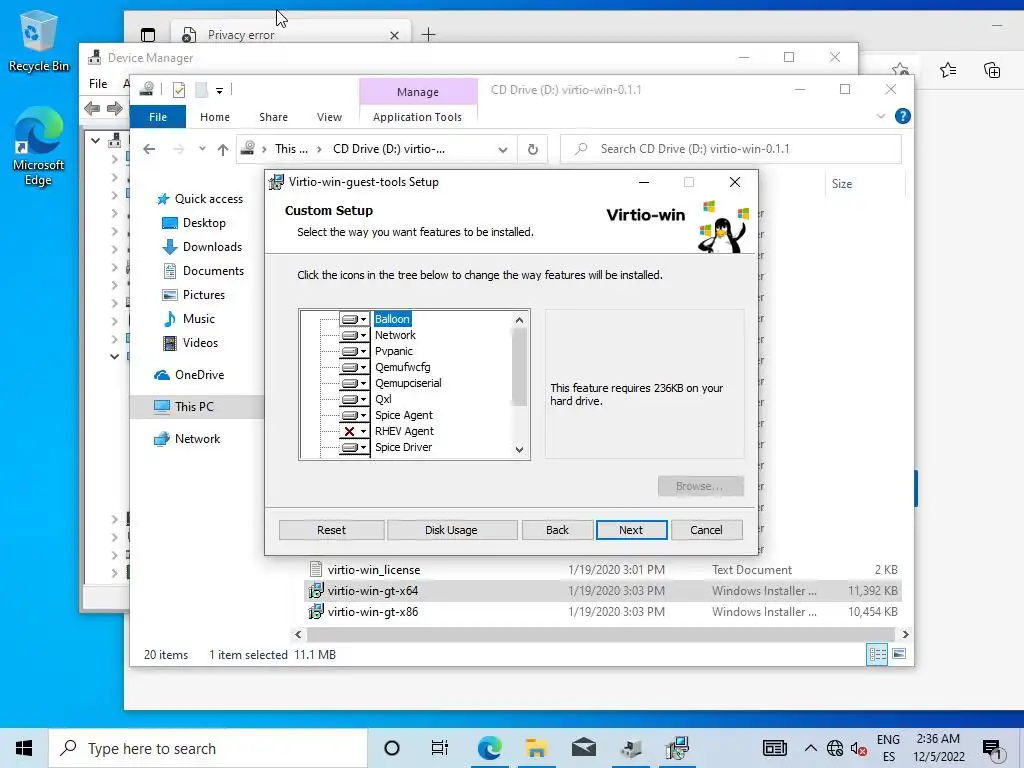Open Desktop in navigation pane

click(x=204, y=223)
